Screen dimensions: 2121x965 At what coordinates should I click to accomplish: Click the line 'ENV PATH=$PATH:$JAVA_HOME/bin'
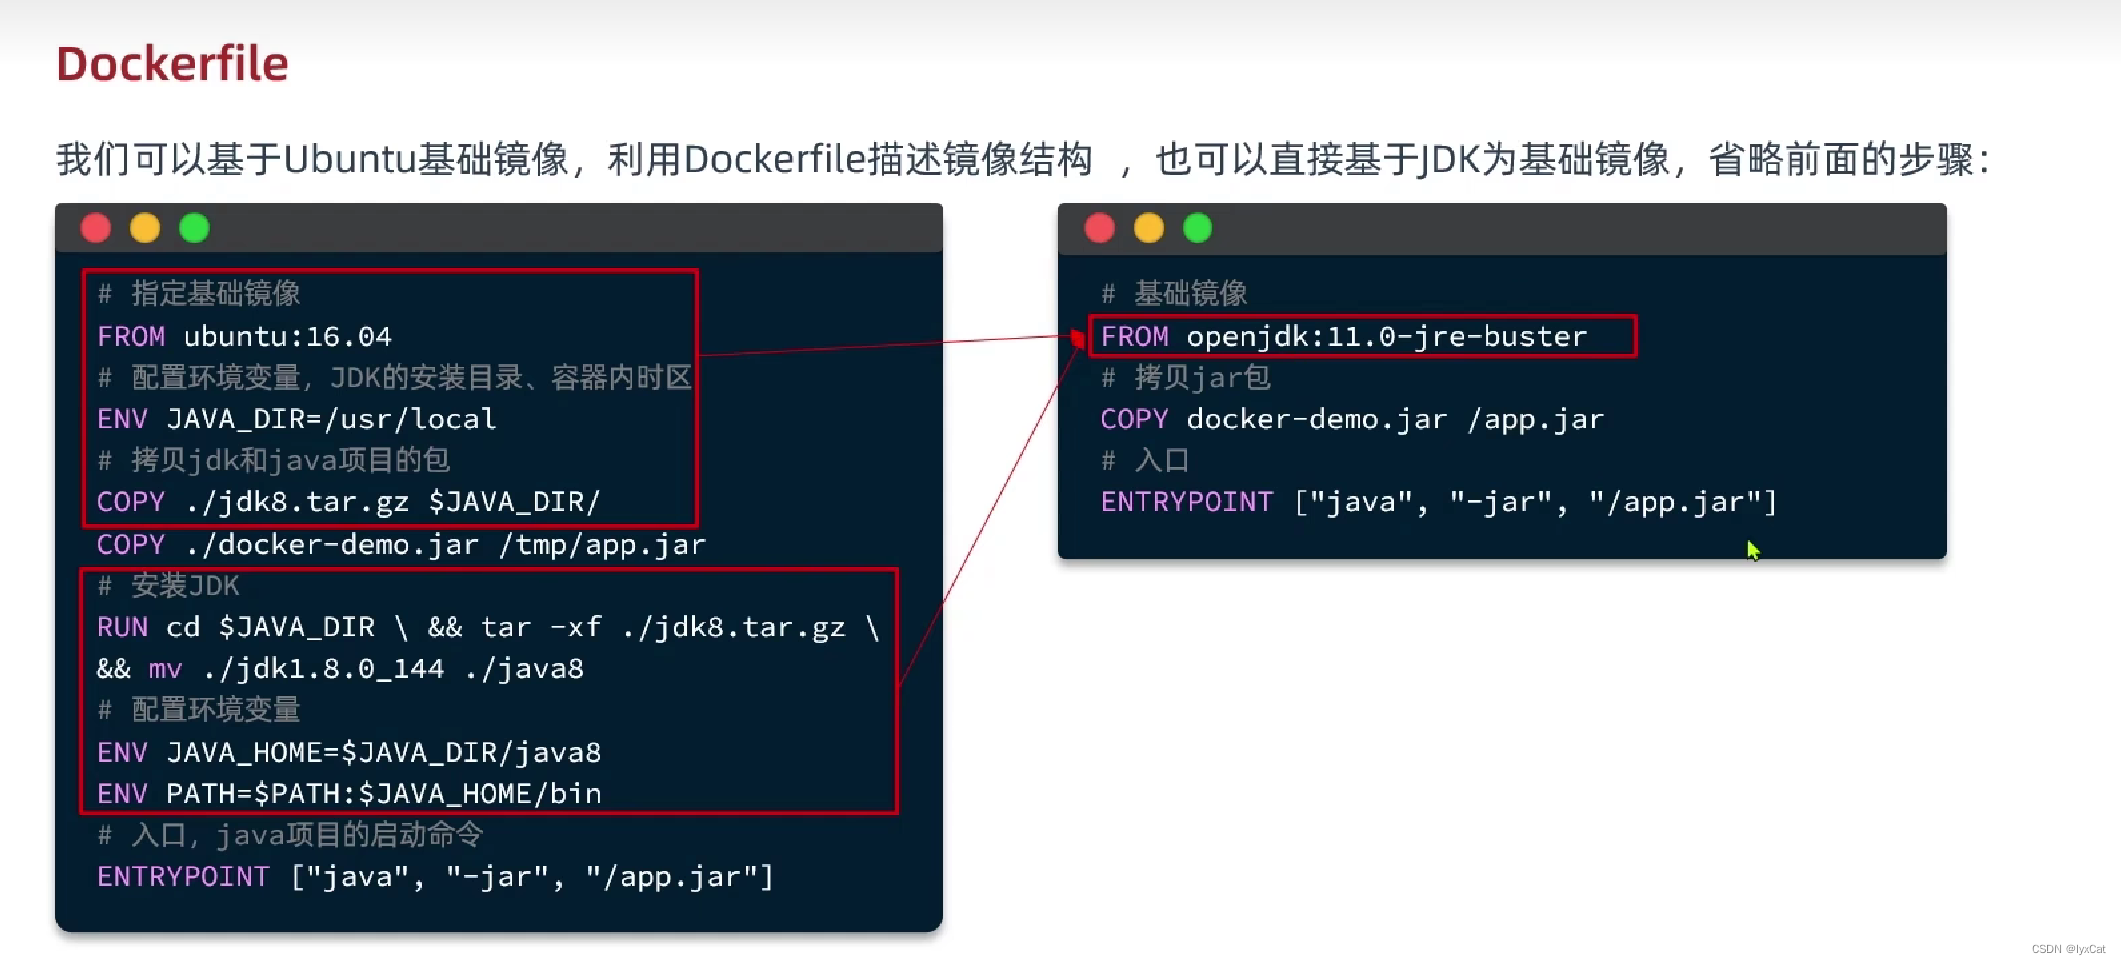[x=349, y=794]
